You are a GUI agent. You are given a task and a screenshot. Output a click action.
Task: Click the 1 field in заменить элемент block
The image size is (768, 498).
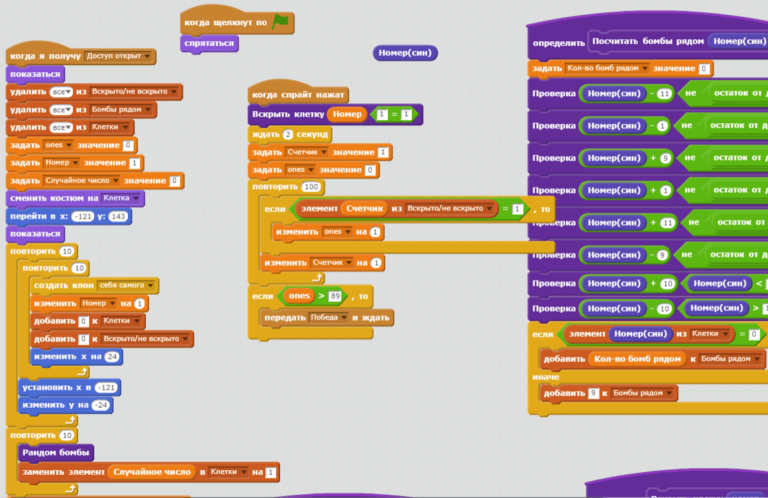pyautogui.click(x=270, y=473)
